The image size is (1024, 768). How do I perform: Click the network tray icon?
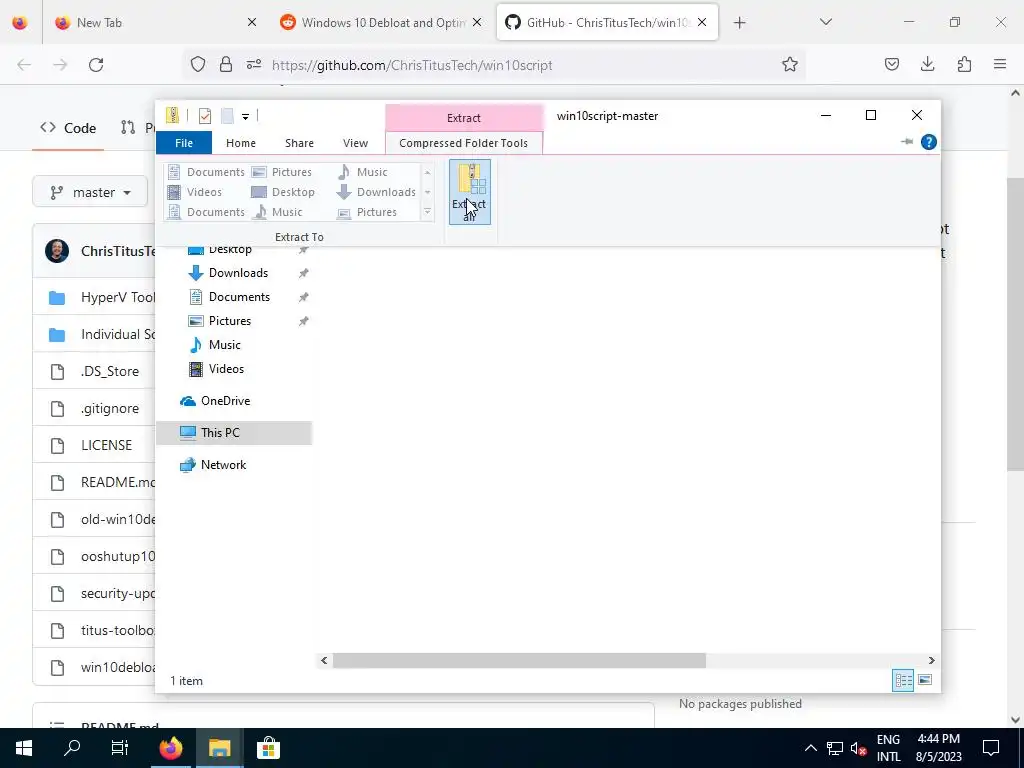[835, 748]
